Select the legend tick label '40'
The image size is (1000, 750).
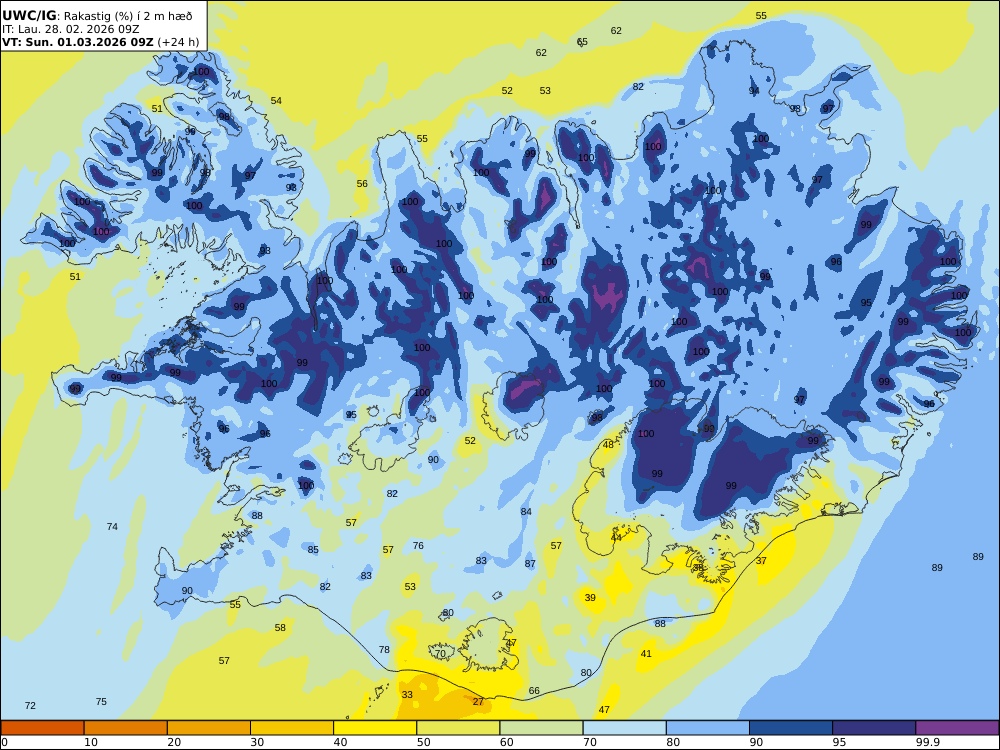pos(341,742)
